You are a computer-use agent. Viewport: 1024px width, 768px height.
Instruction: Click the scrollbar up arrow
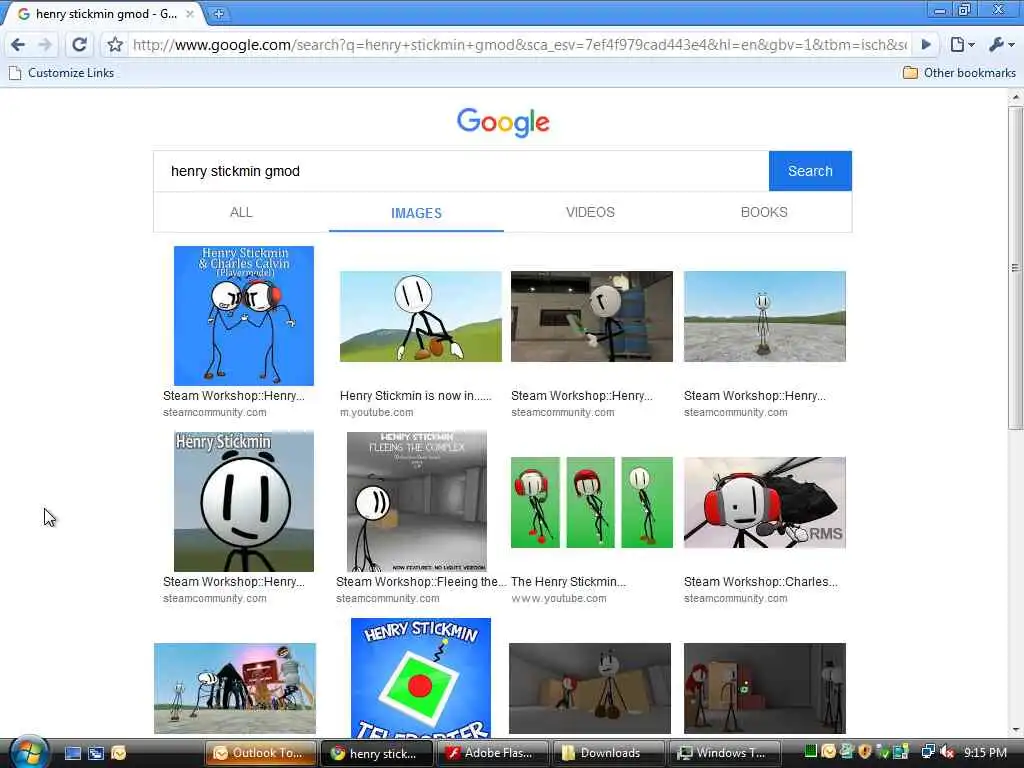[1015, 97]
